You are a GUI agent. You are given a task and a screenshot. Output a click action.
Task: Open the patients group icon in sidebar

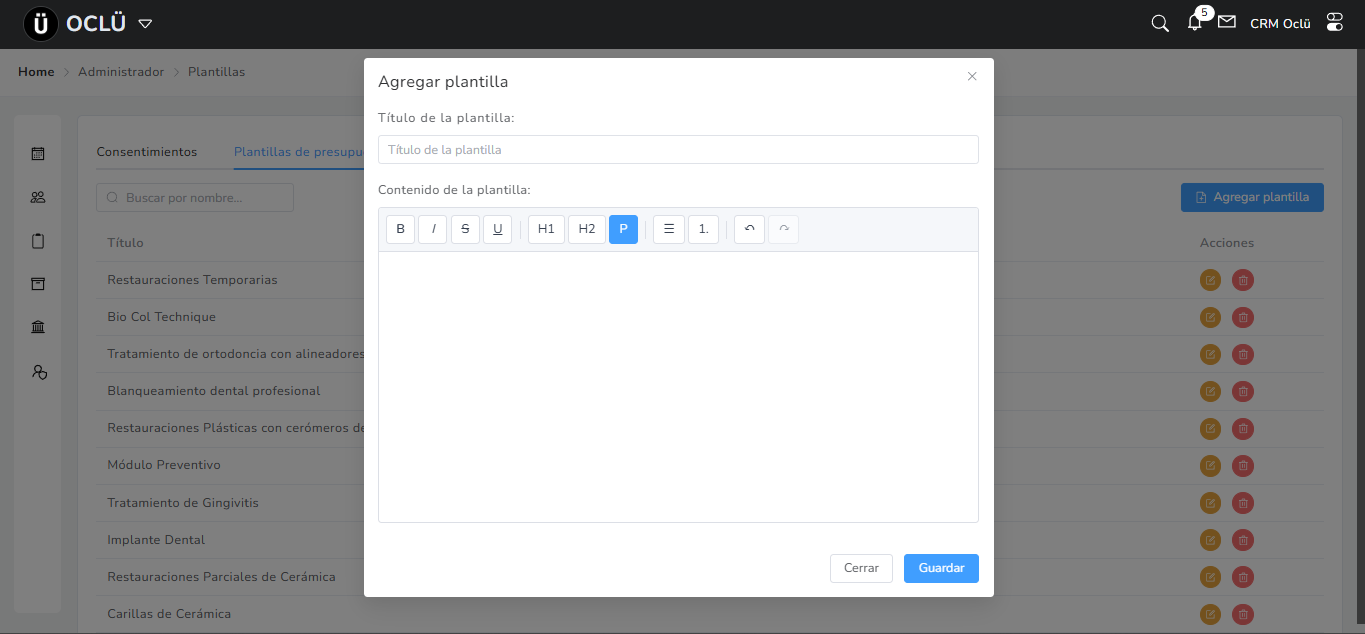point(38,197)
